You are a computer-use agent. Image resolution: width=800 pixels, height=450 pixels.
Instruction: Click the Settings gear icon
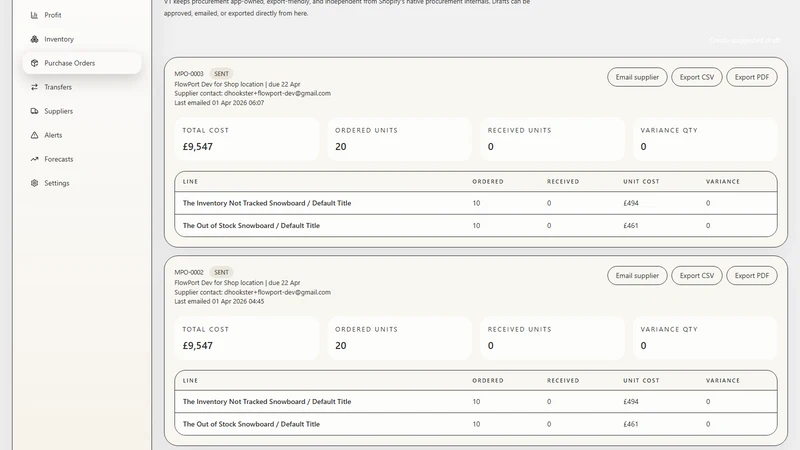pyautogui.click(x=34, y=183)
